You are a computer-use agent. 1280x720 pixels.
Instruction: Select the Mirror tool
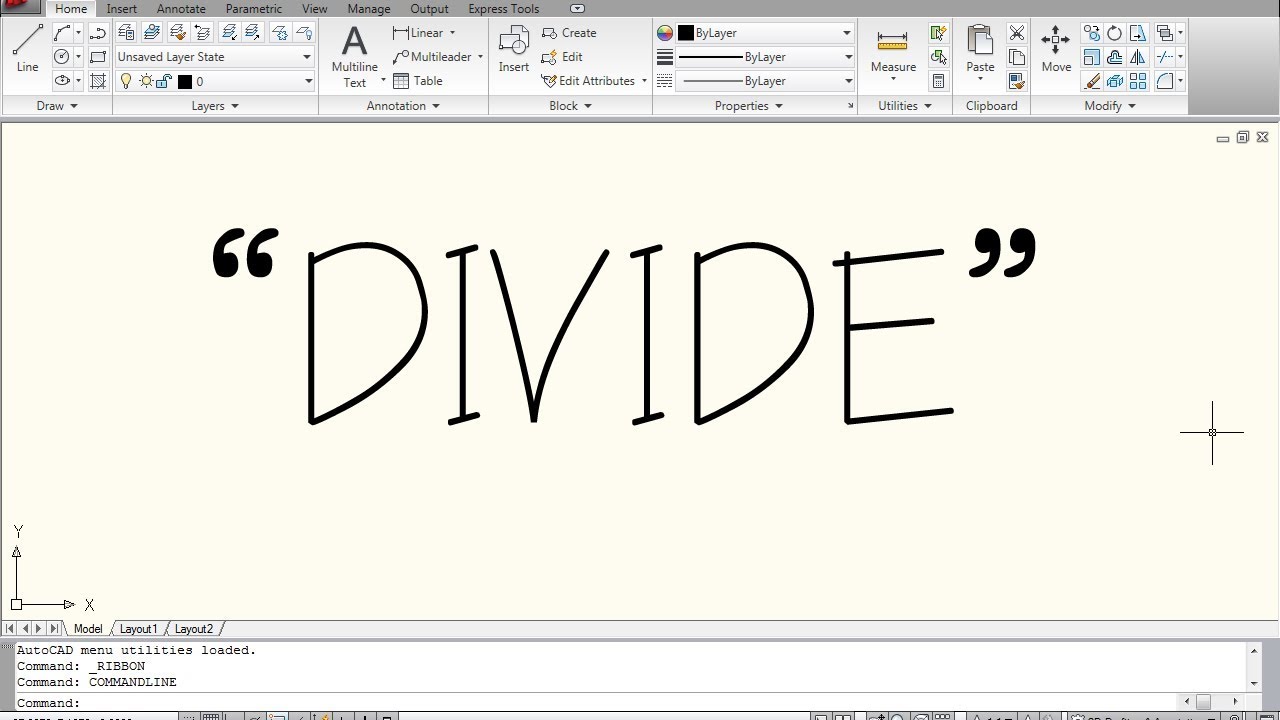(x=1137, y=57)
